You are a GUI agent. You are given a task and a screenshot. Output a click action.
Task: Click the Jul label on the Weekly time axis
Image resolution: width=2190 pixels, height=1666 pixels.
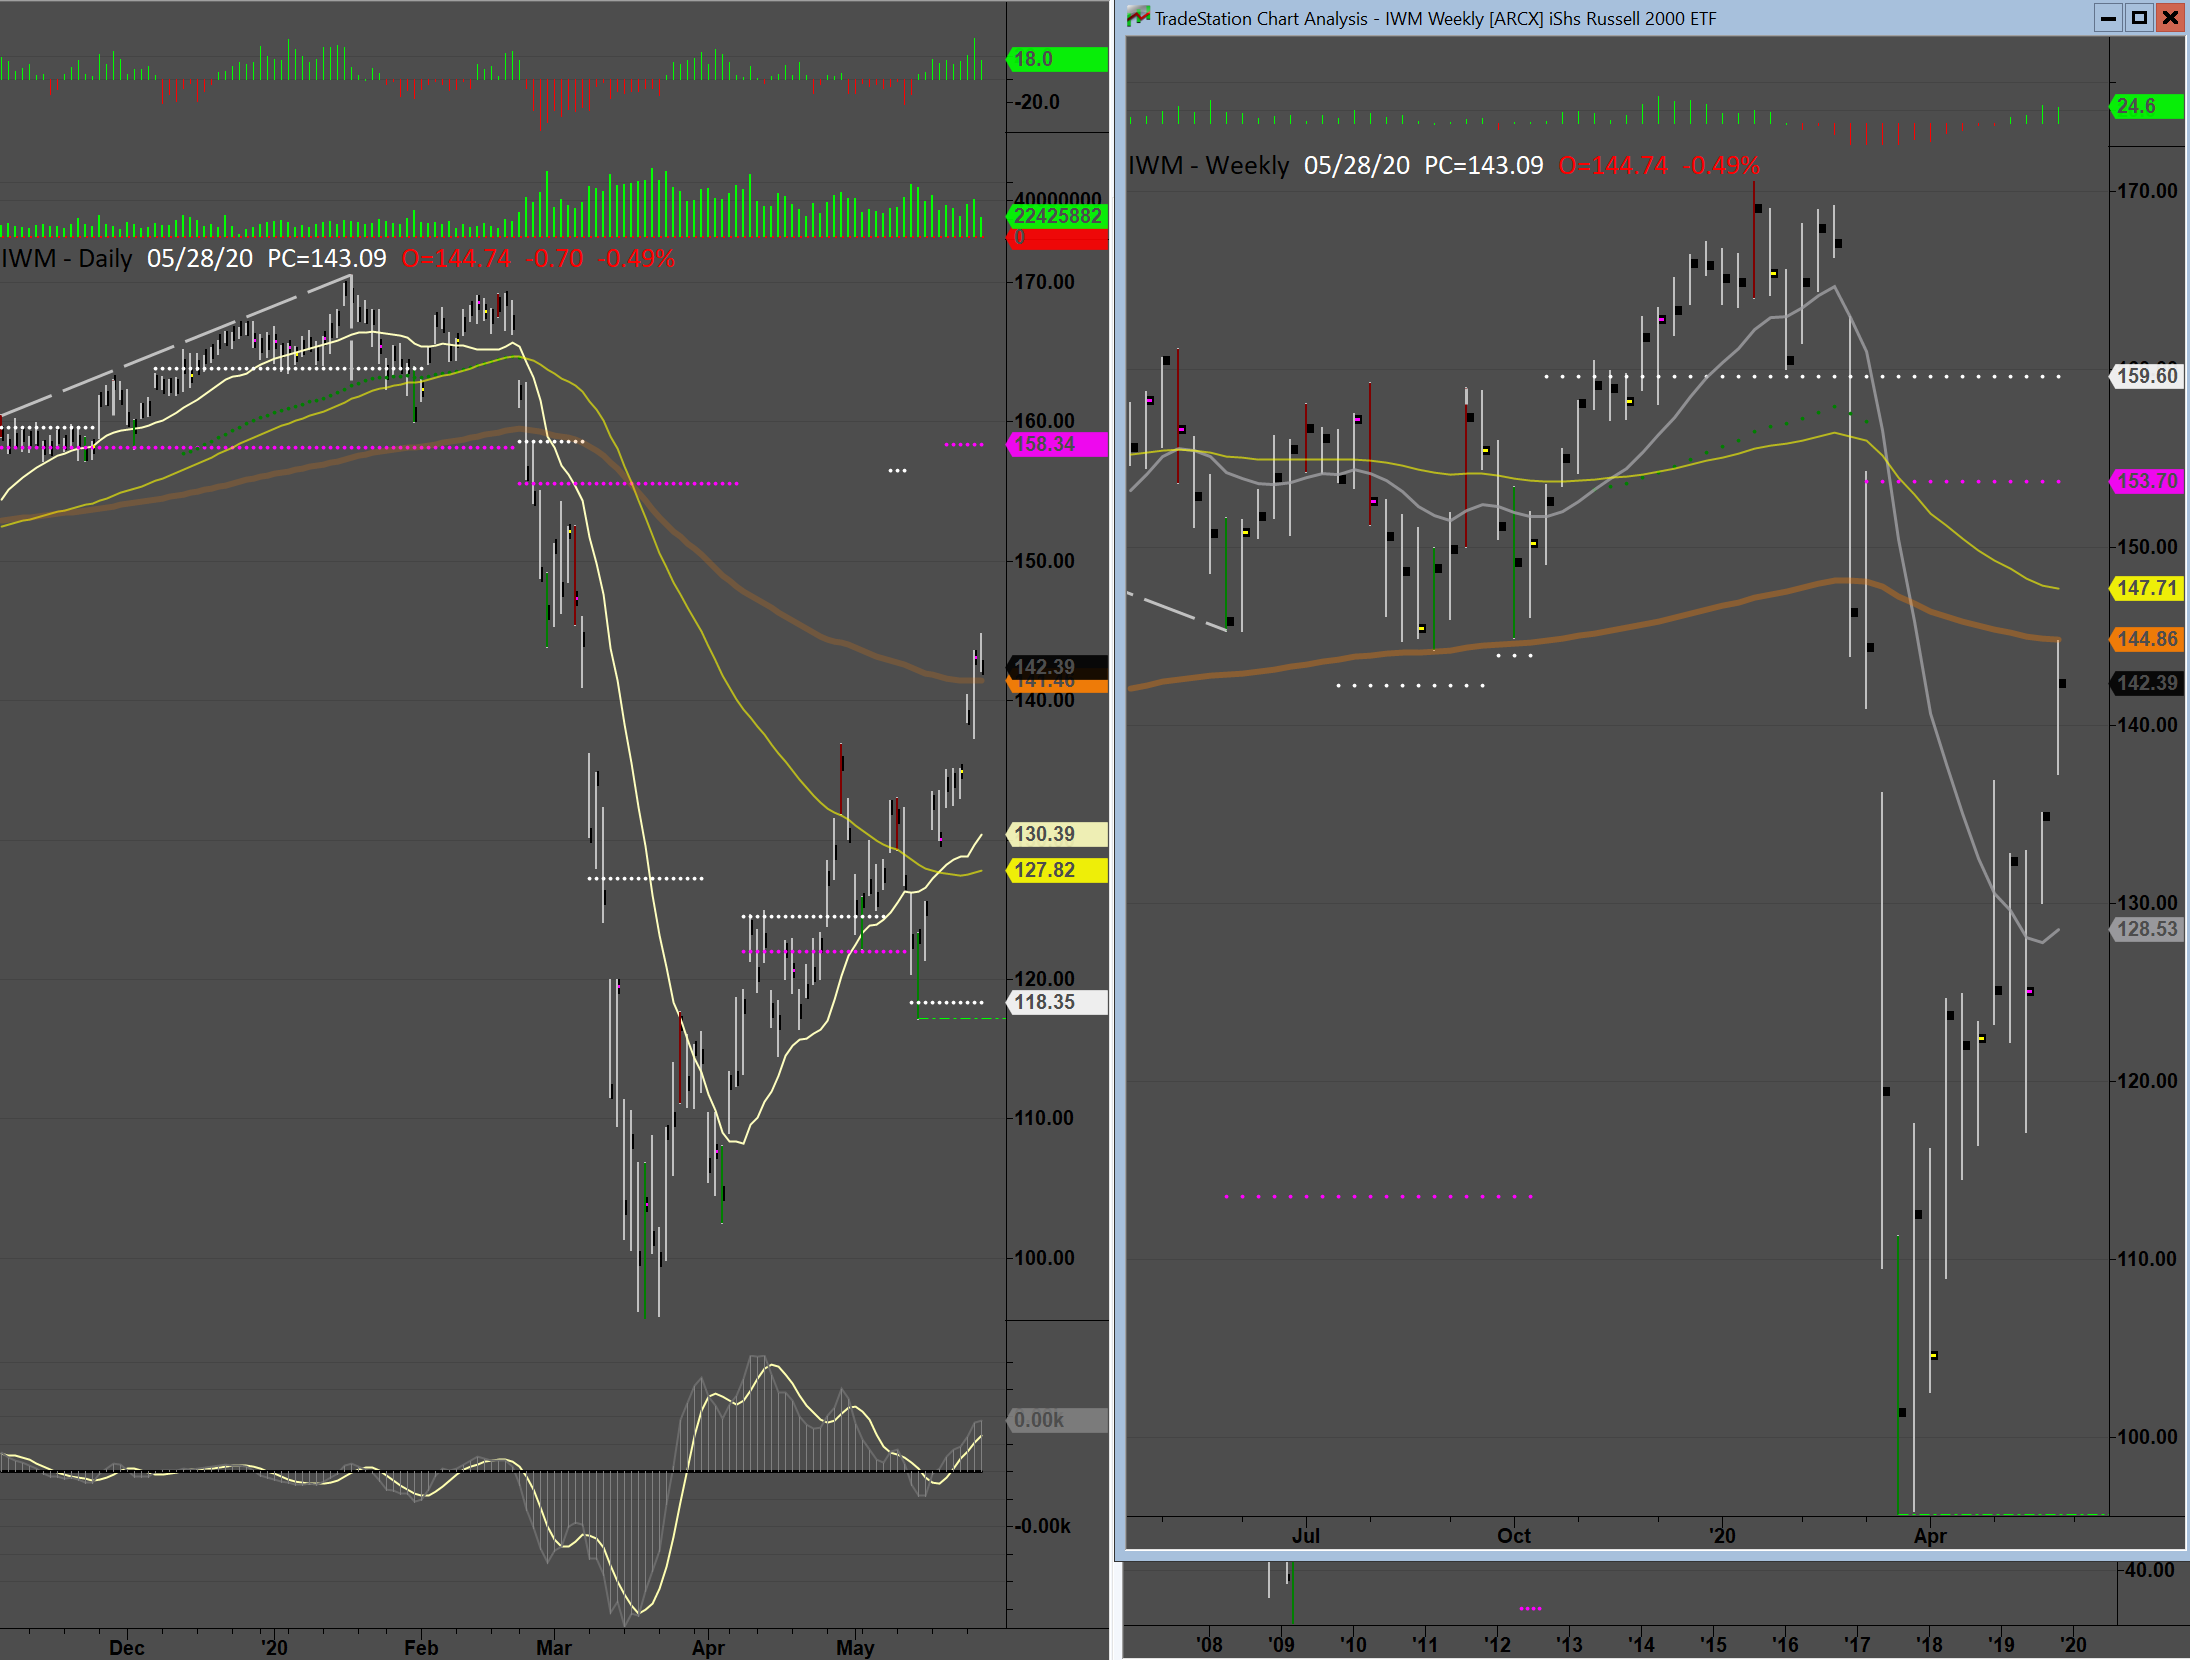1305,1535
